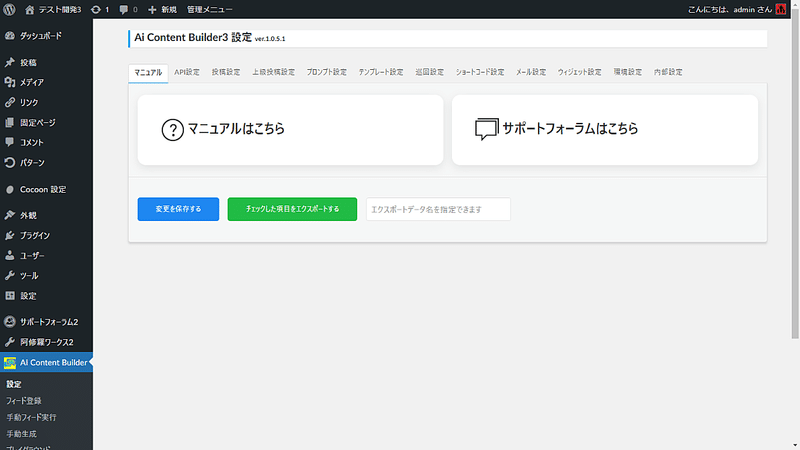The height and width of the screenshot is (450, 800).
Task: Click the media library icon
Action: coord(10,82)
